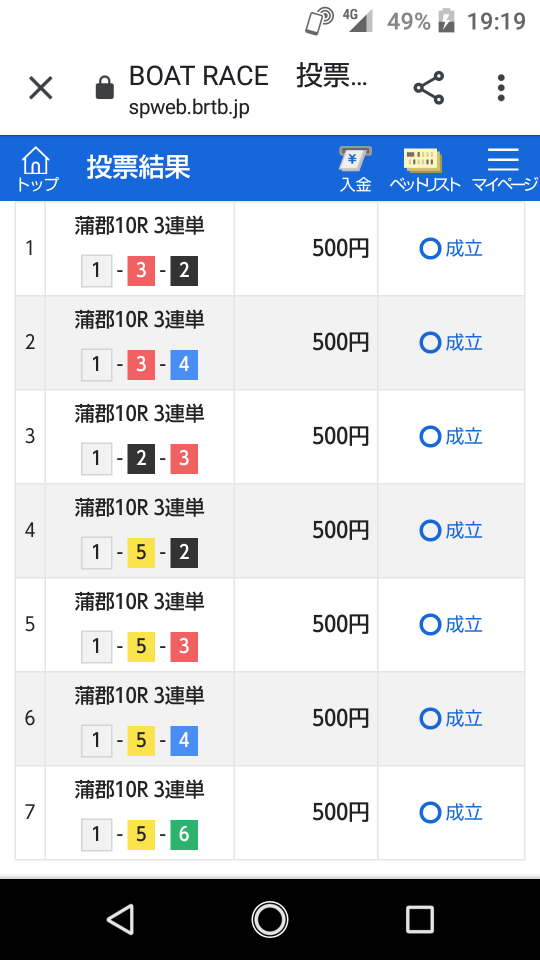This screenshot has height=960, width=540.
Task: Tap the 500円 amount in row 3
Action: coord(341,437)
